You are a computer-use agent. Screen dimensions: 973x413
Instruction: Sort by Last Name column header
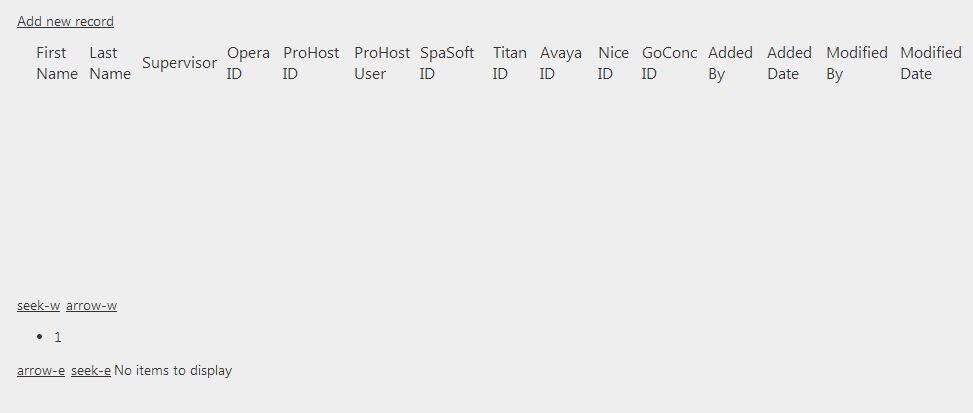(109, 63)
